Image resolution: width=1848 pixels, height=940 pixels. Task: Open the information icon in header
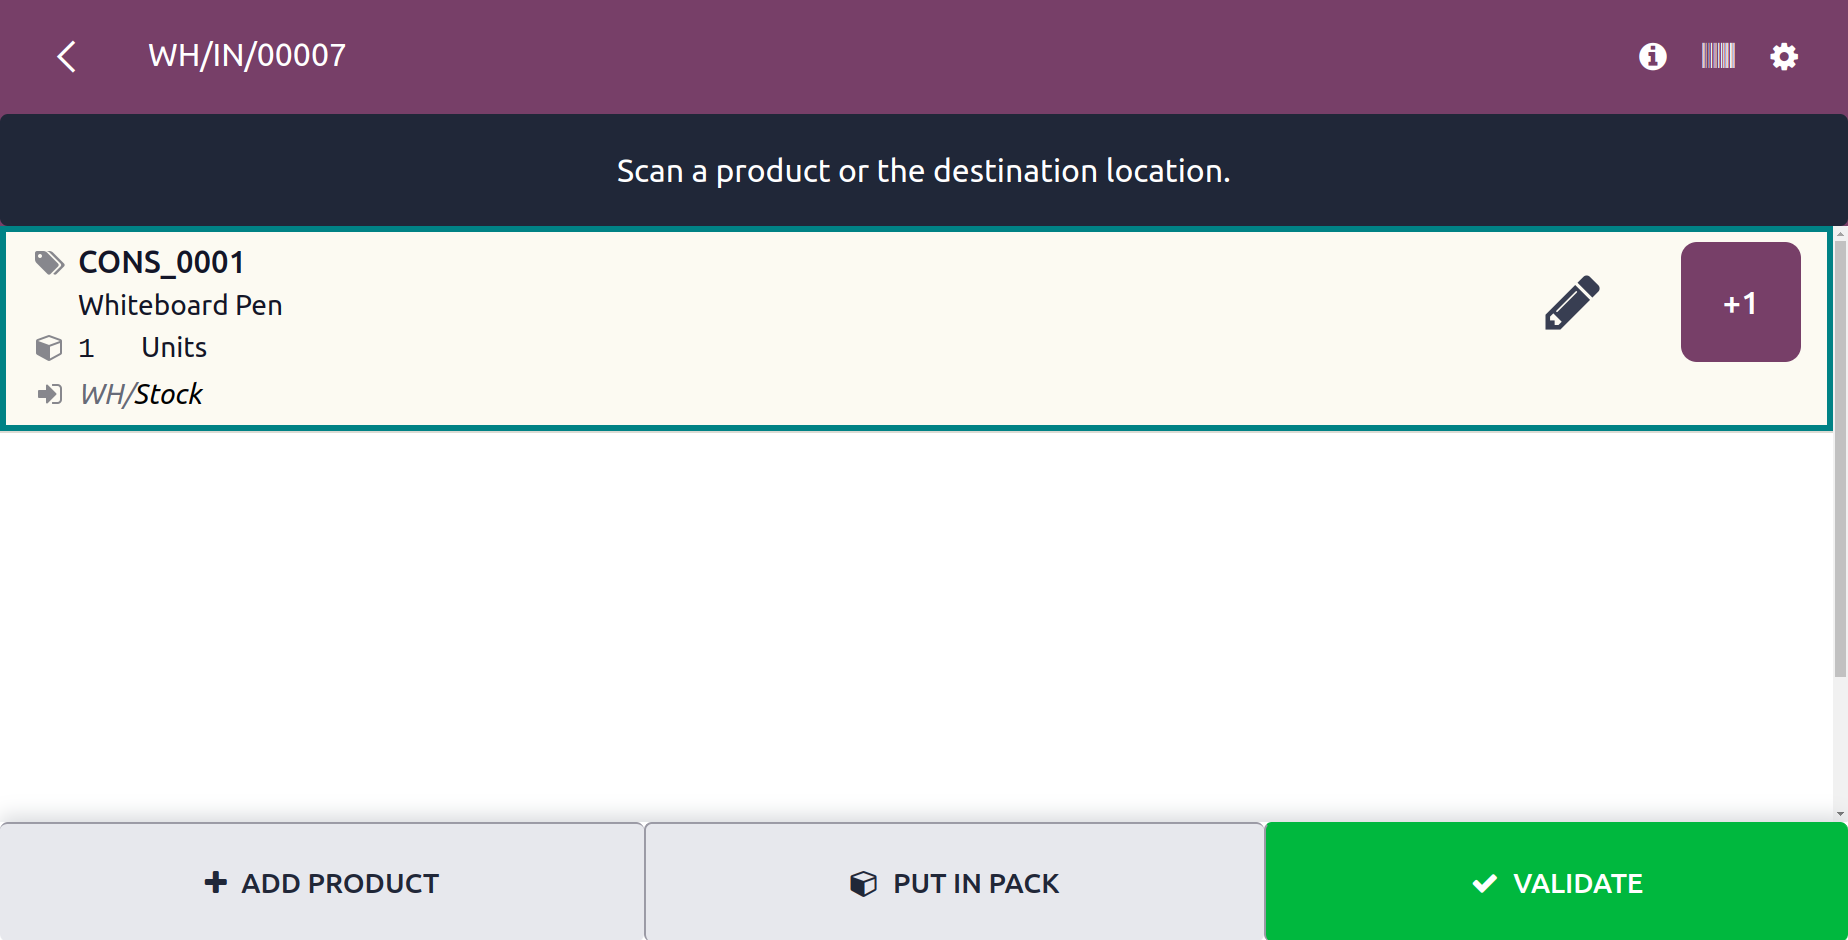click(x=1653, y=56)
